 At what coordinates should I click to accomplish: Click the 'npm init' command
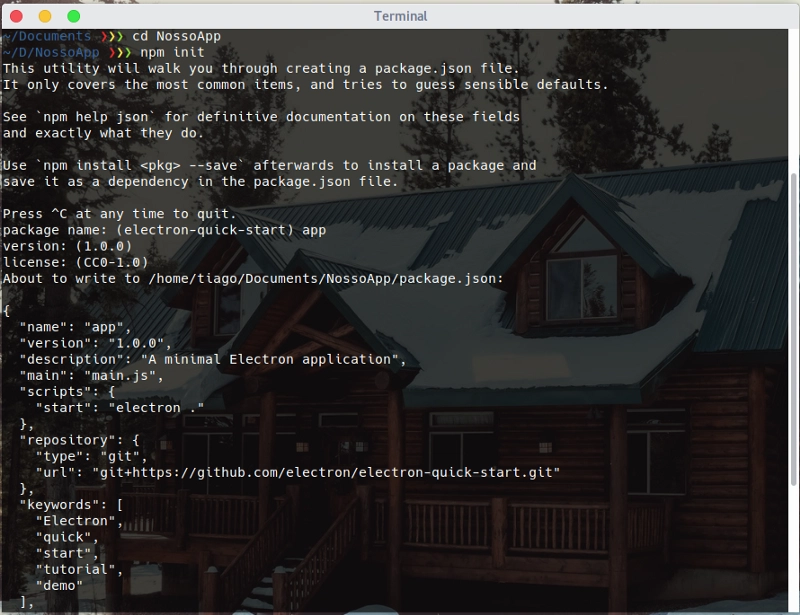pyautogui.click(x=172, y=52)
